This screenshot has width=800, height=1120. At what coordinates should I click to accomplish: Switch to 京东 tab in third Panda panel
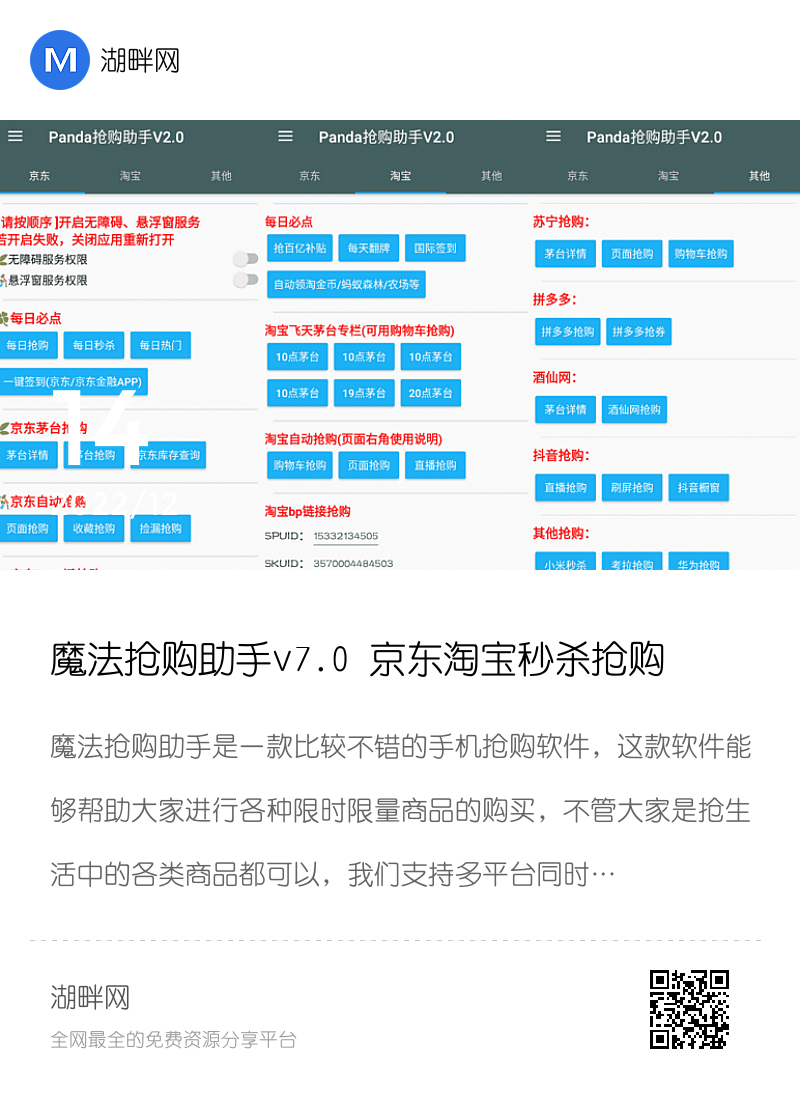coord(577,176)
